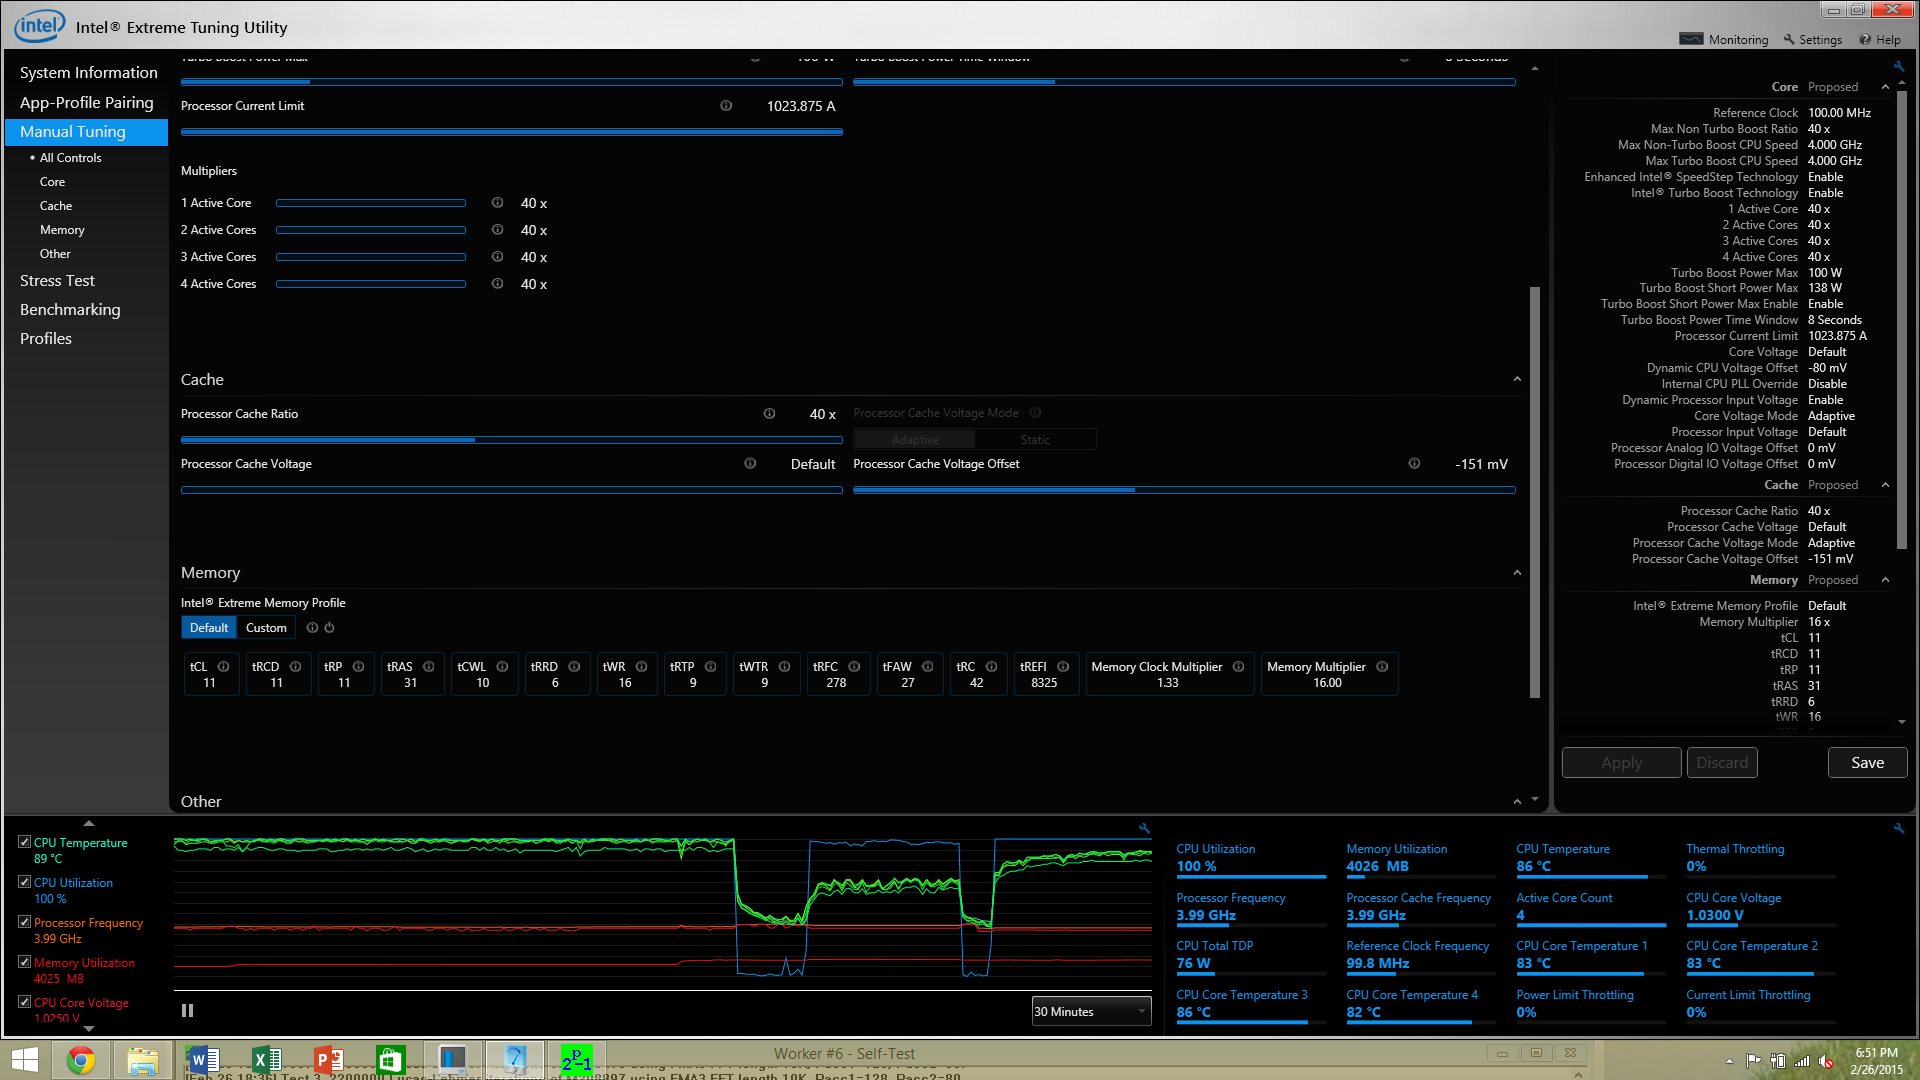Click the Apply button
The width and height of the screenshot is (1920, 1080).
pyautogui.click(x=1621, y=763)
